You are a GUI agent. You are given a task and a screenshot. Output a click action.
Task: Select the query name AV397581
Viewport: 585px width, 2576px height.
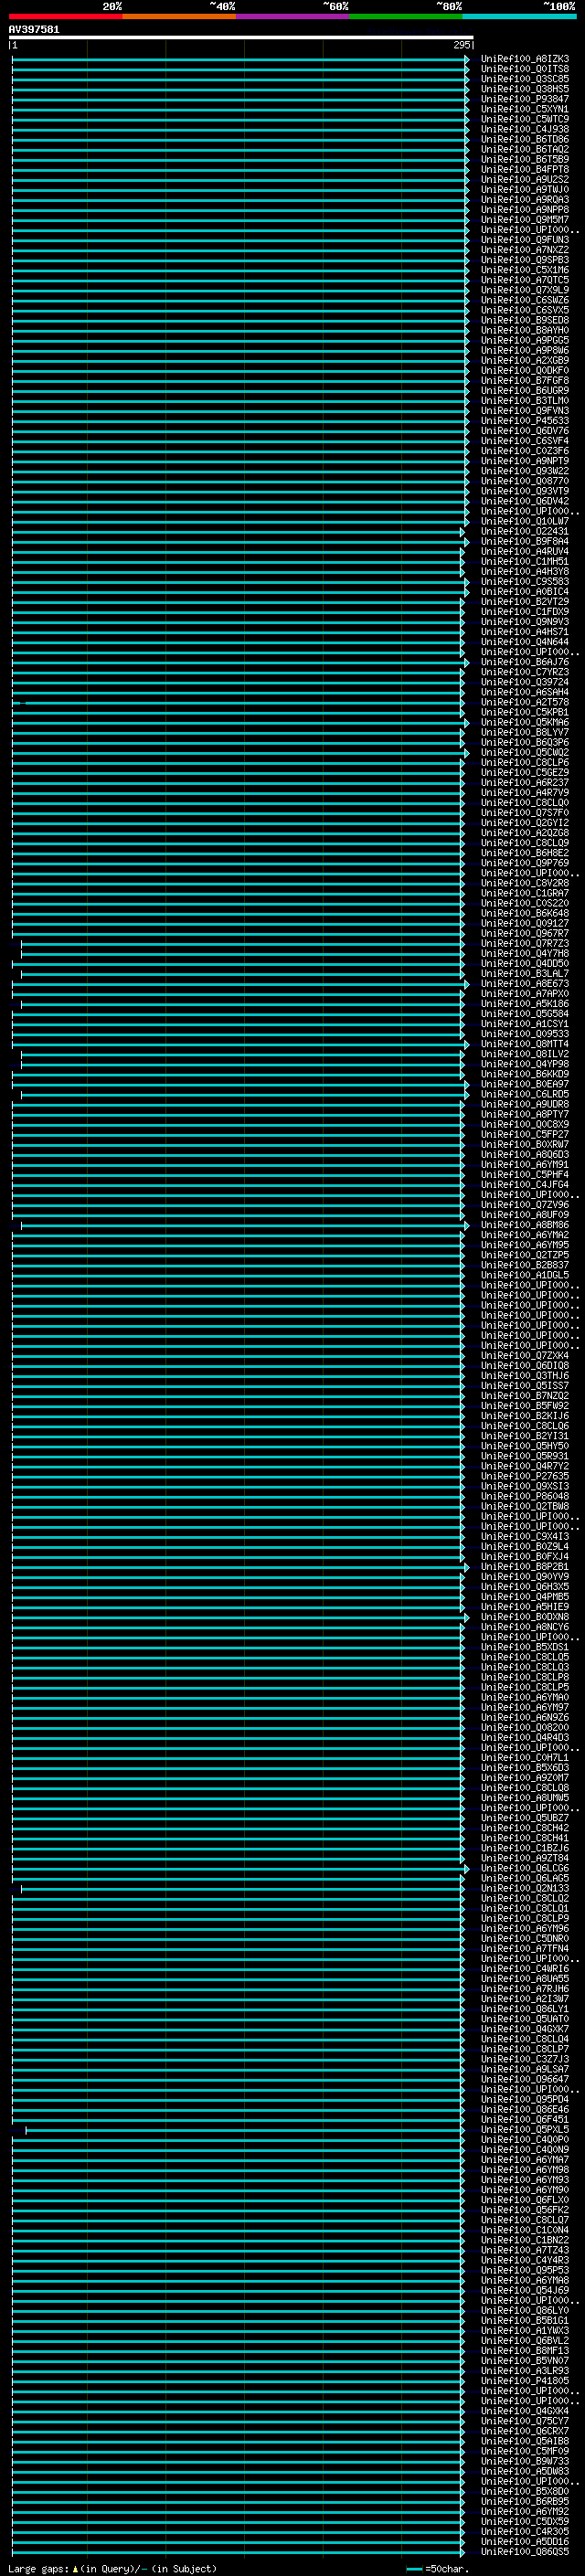pyautogui.click(x=34, y=30)
